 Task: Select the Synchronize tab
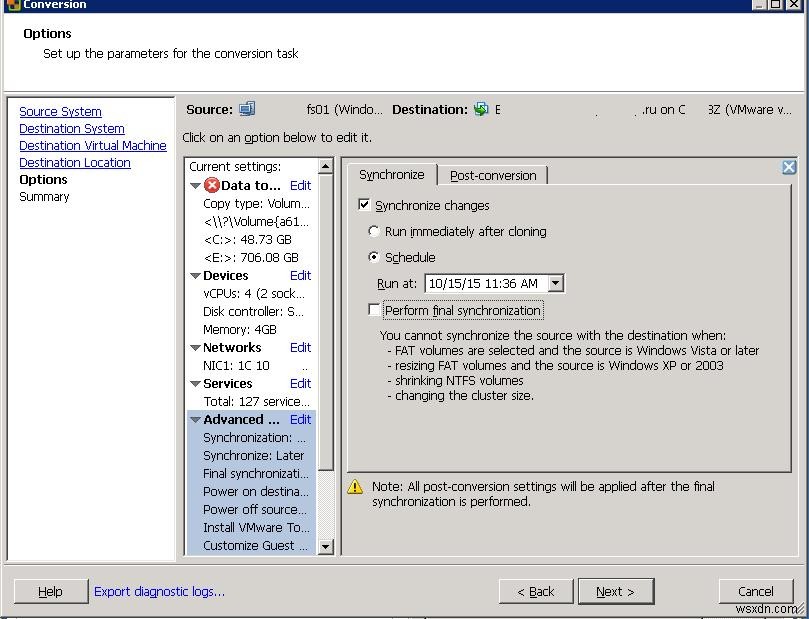(392, 174)
